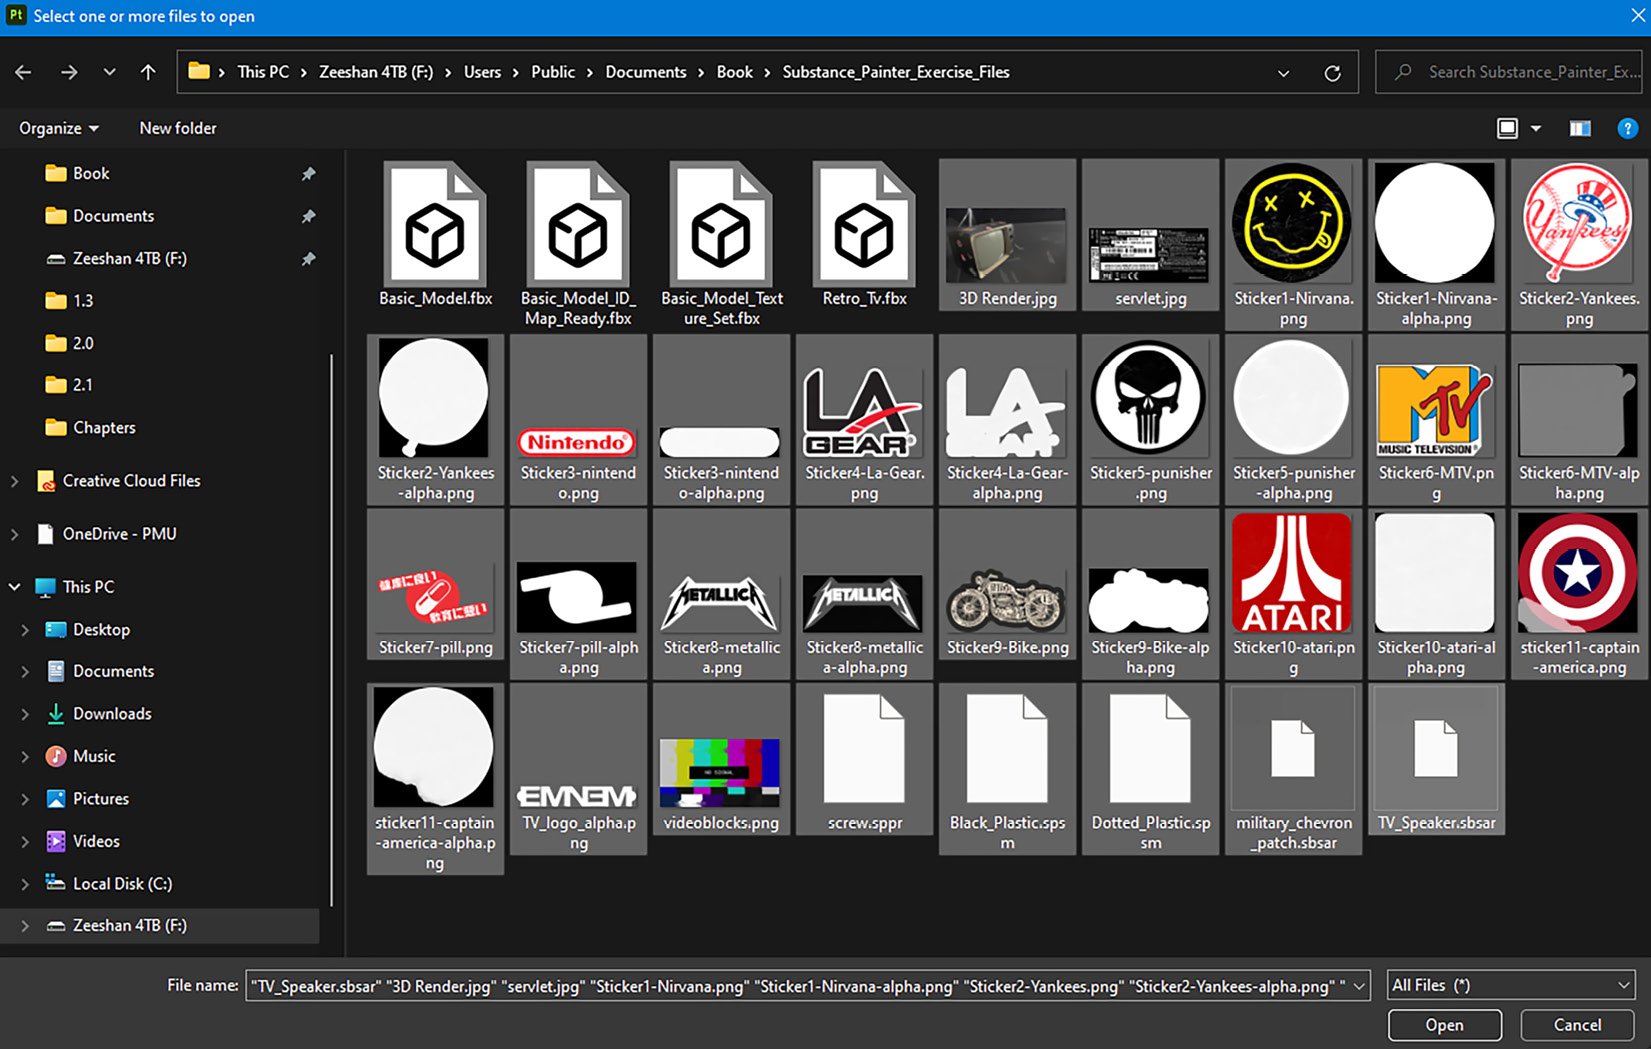This screenshot has width=1651, height=1049.
Task: Expand OneDrive - PMU tree node
Action: click(14, 534)
